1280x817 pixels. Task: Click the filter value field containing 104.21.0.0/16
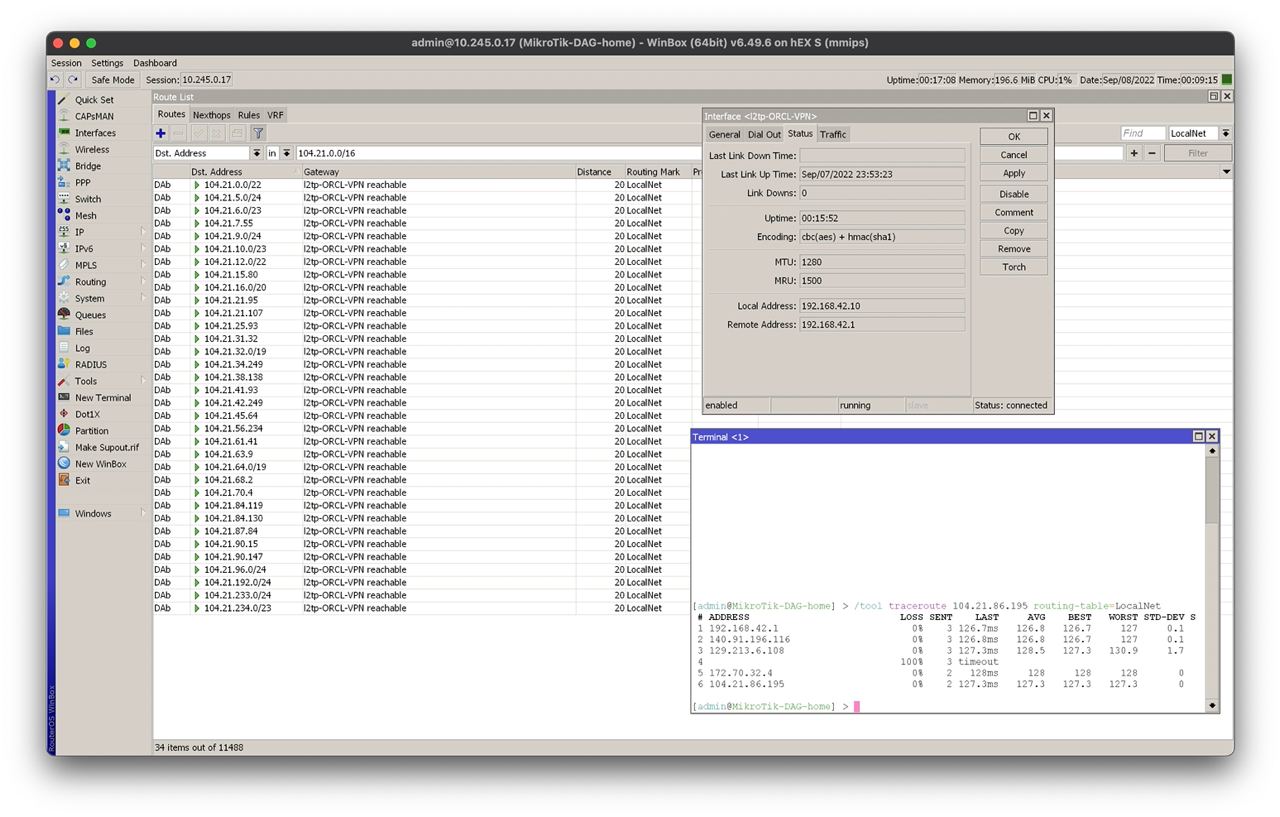tap(710, 153)
